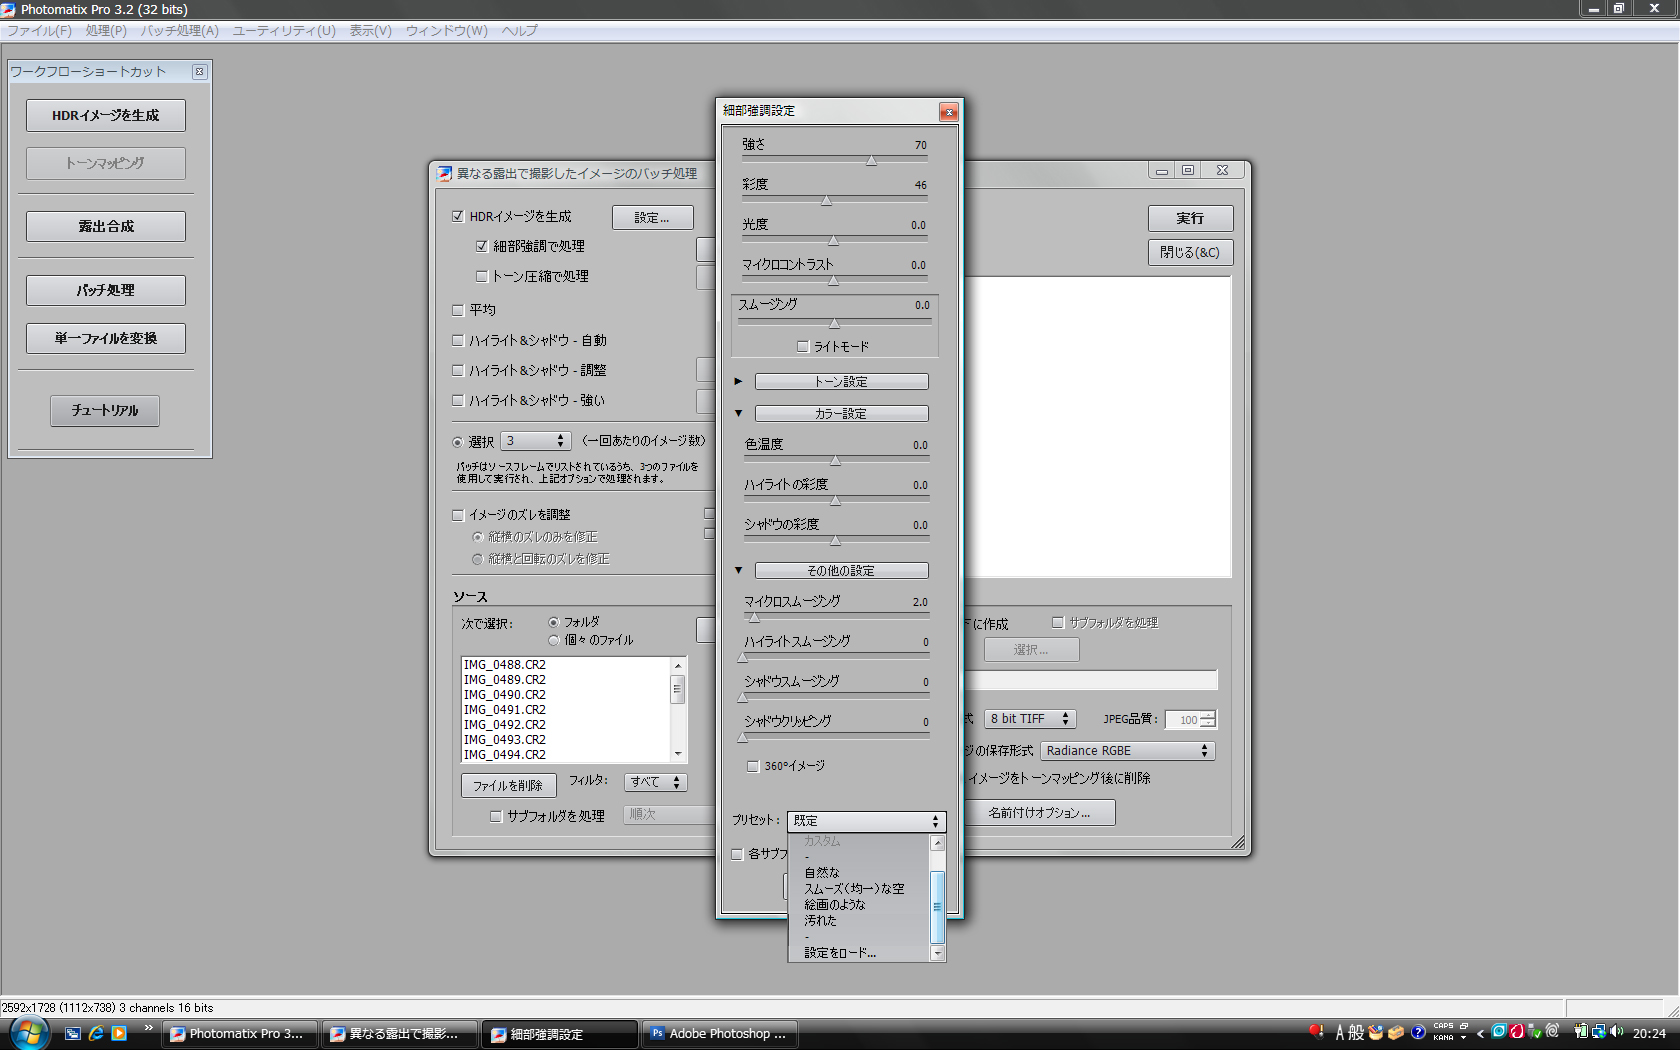Click the 実行 button in batch dialog
The height and width of the screenshot is (1050, 1680).
click(x=1190, y=218)
